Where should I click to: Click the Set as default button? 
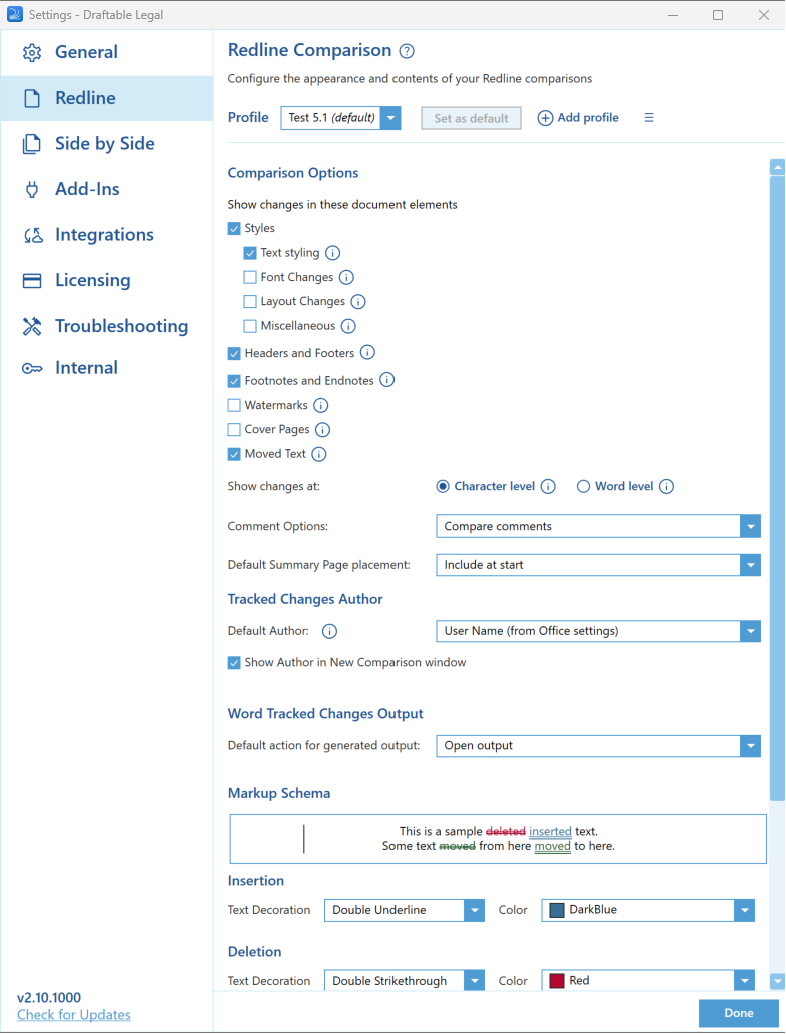coord(471,119)
